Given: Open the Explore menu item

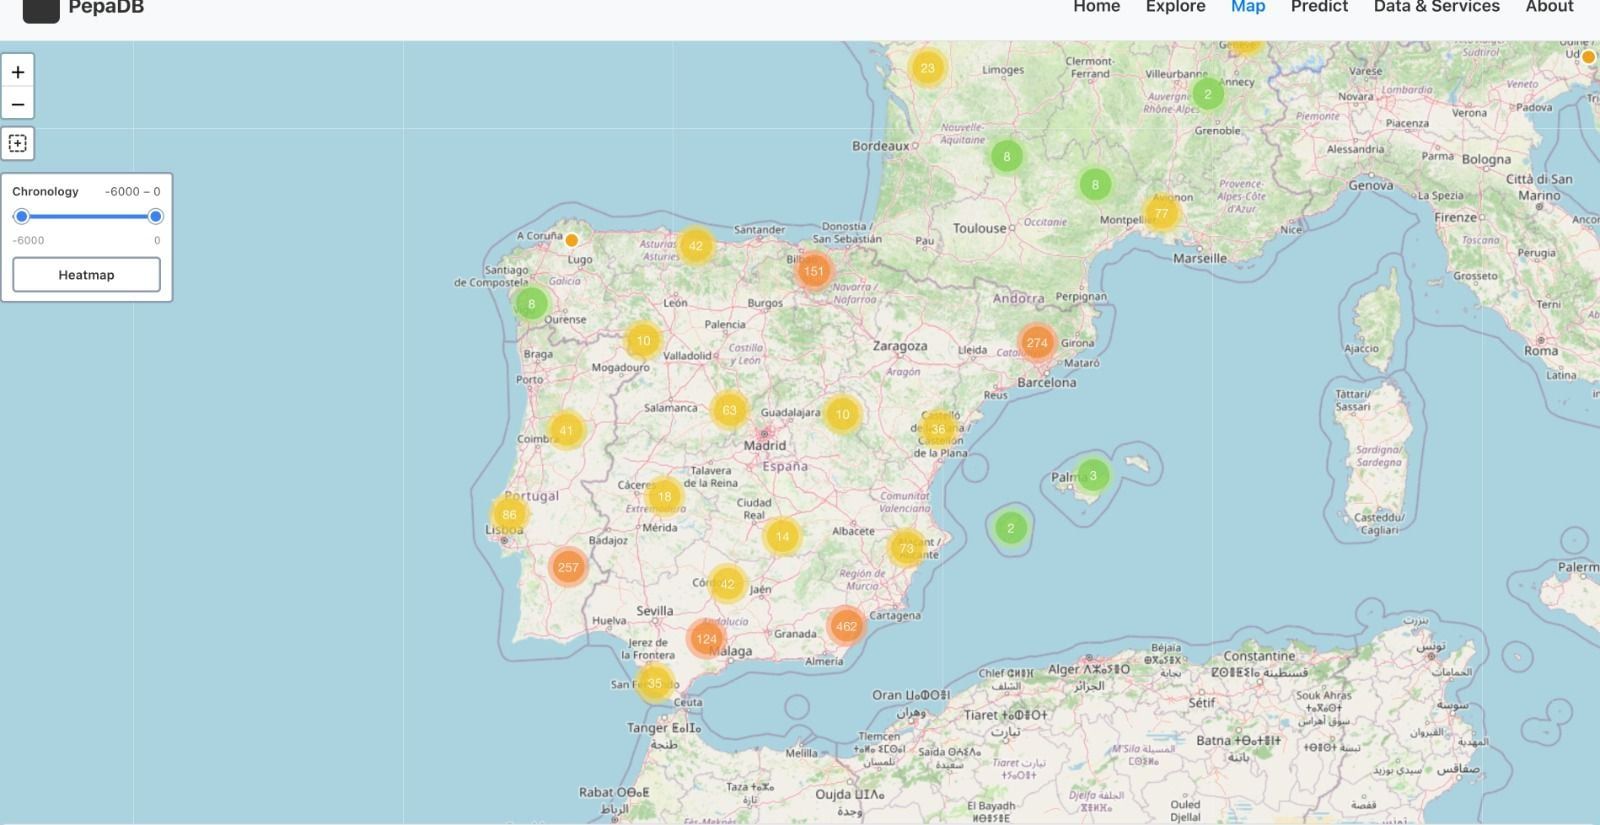Looking at the screenshot, I should [x=1175, y=7].
